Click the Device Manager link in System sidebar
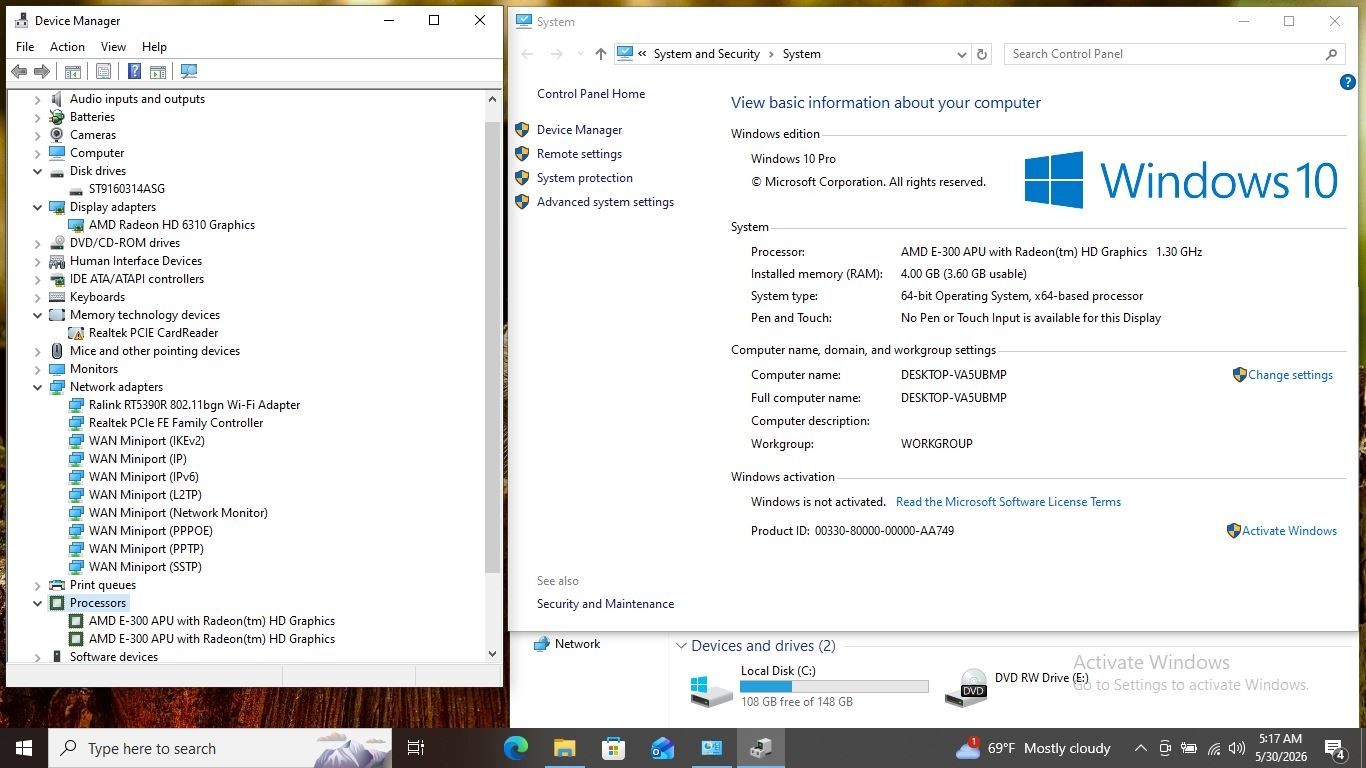 click(x=579, y=130)
